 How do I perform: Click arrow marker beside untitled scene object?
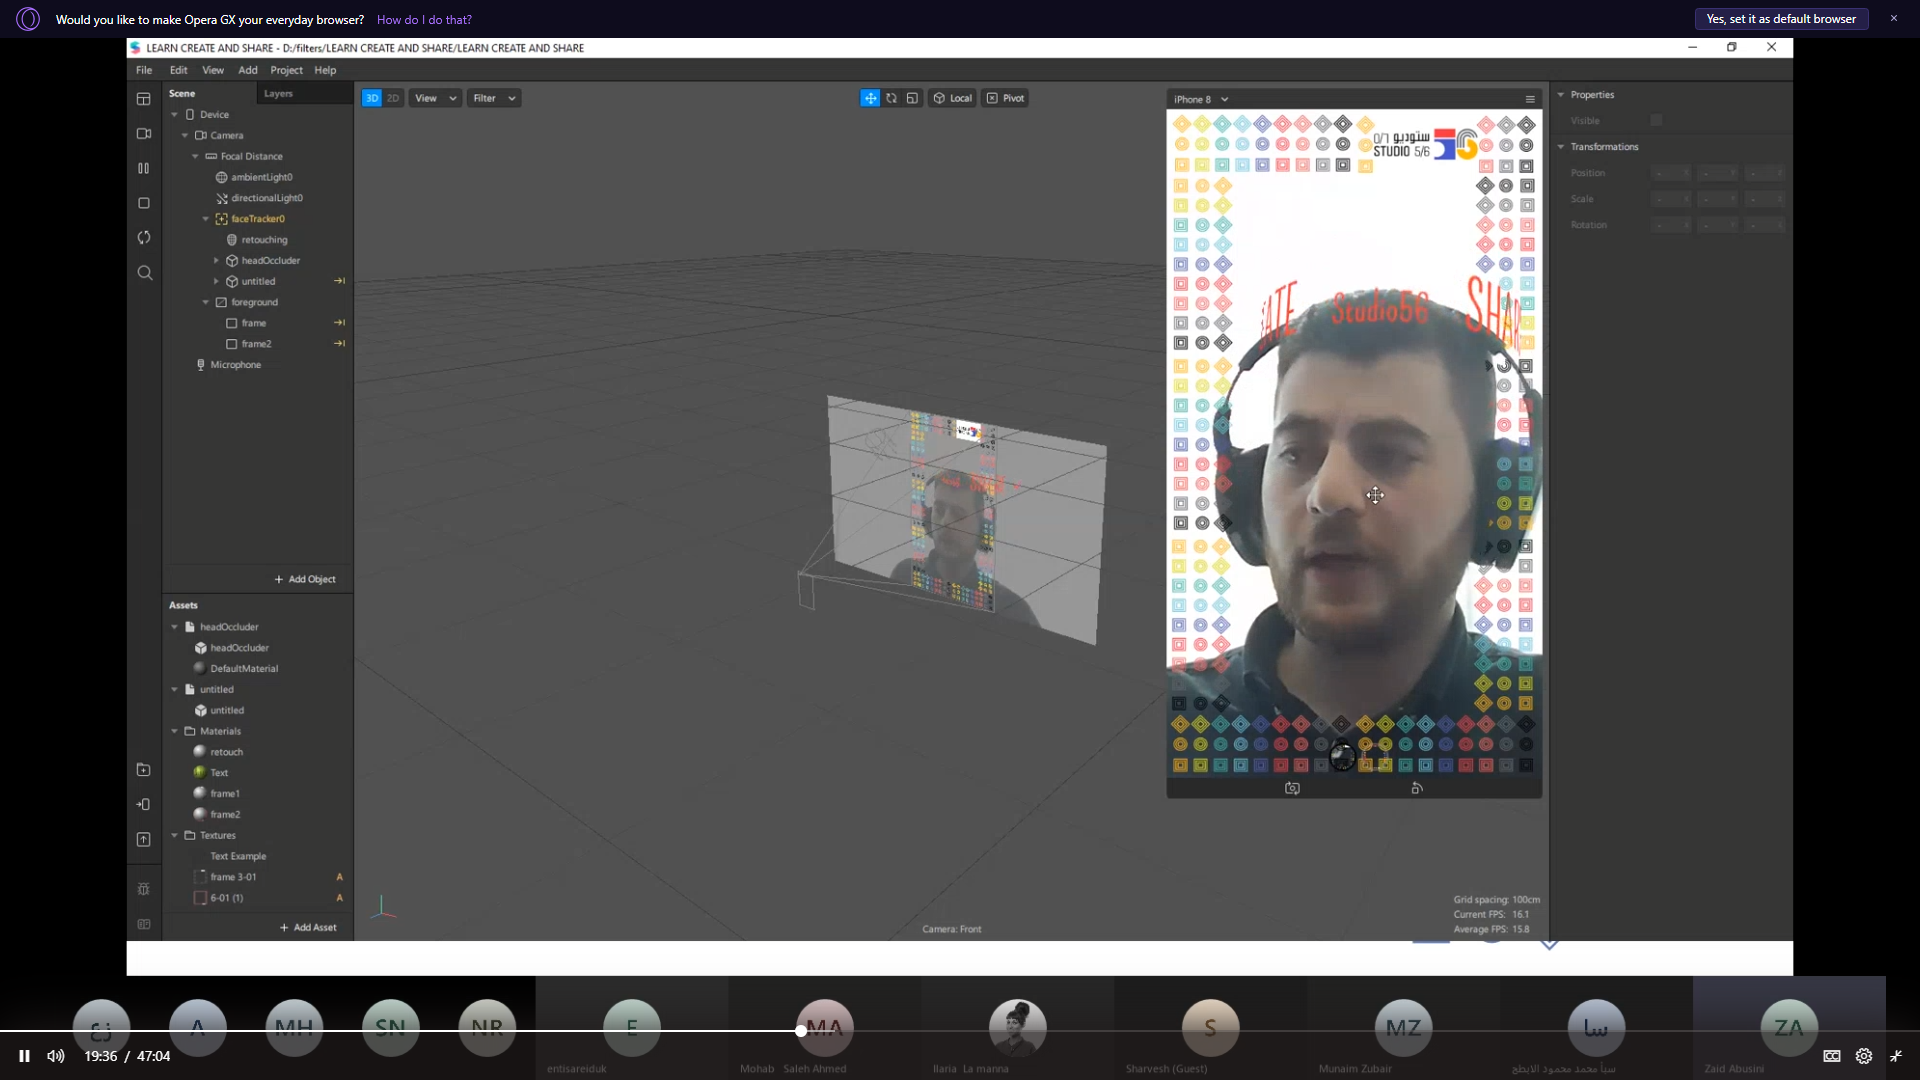coord(339,281)
